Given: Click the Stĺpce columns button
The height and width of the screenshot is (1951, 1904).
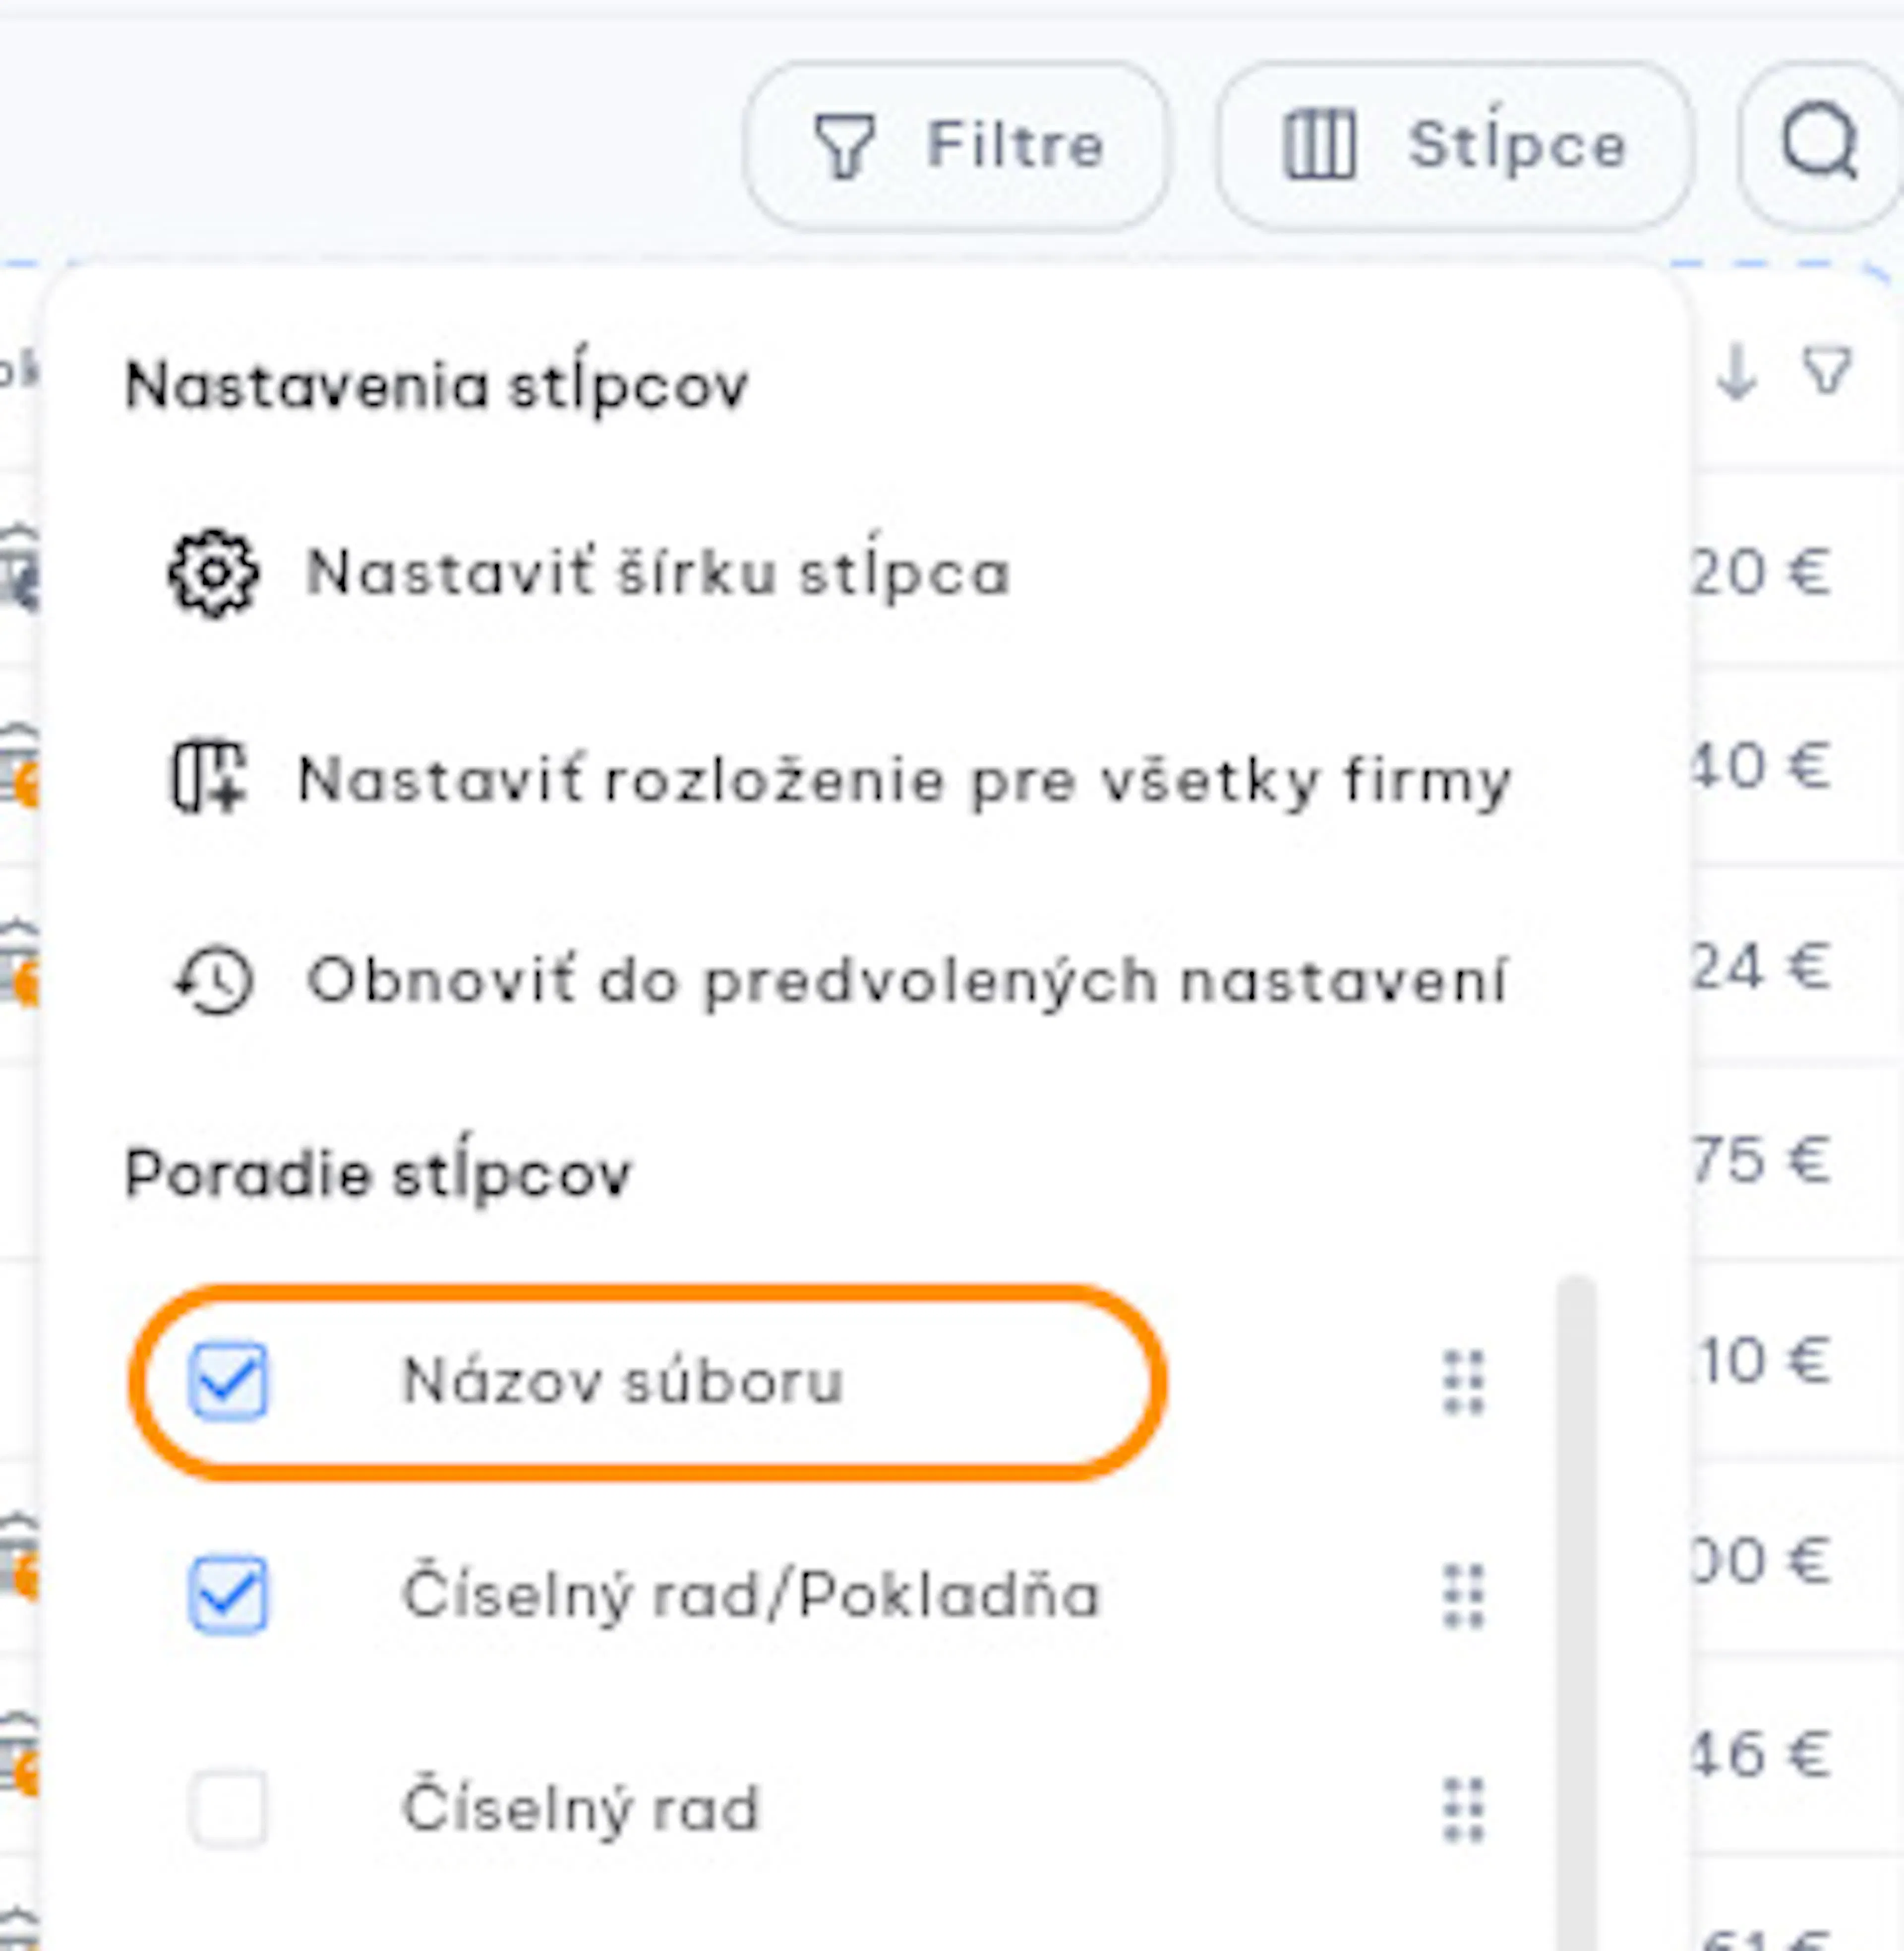Looking at the screenshot, I should [x=1454, y=146].
